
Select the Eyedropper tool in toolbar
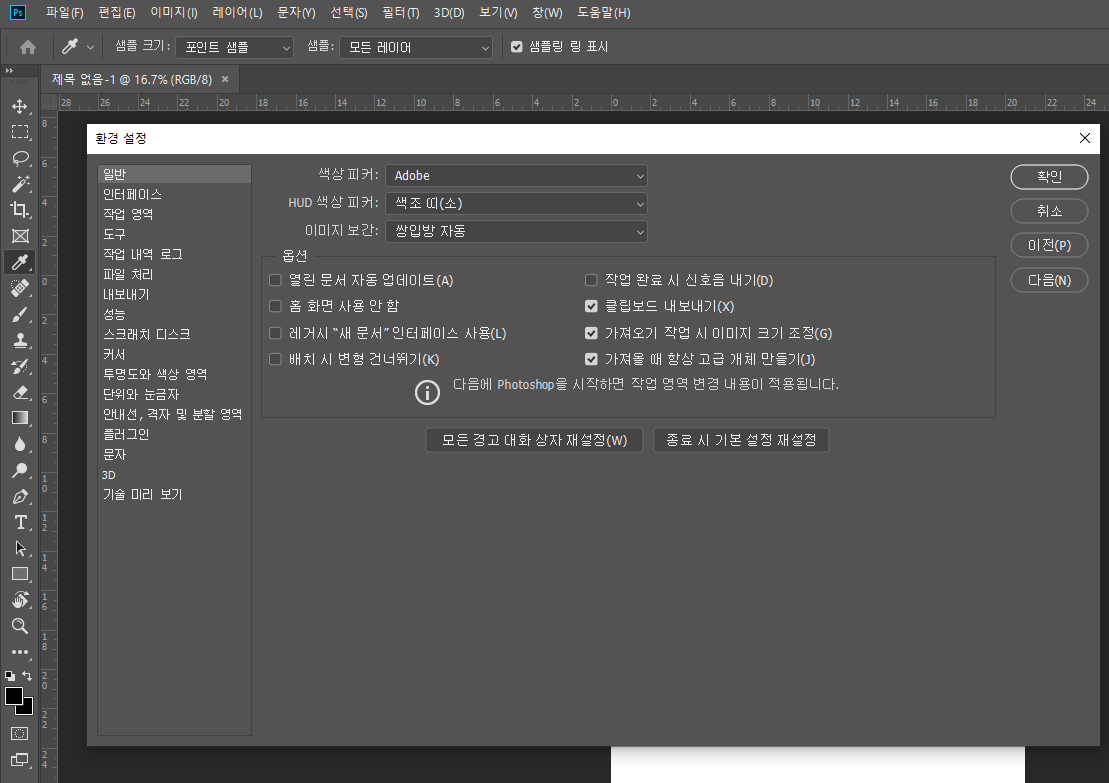tap(20, 262)
